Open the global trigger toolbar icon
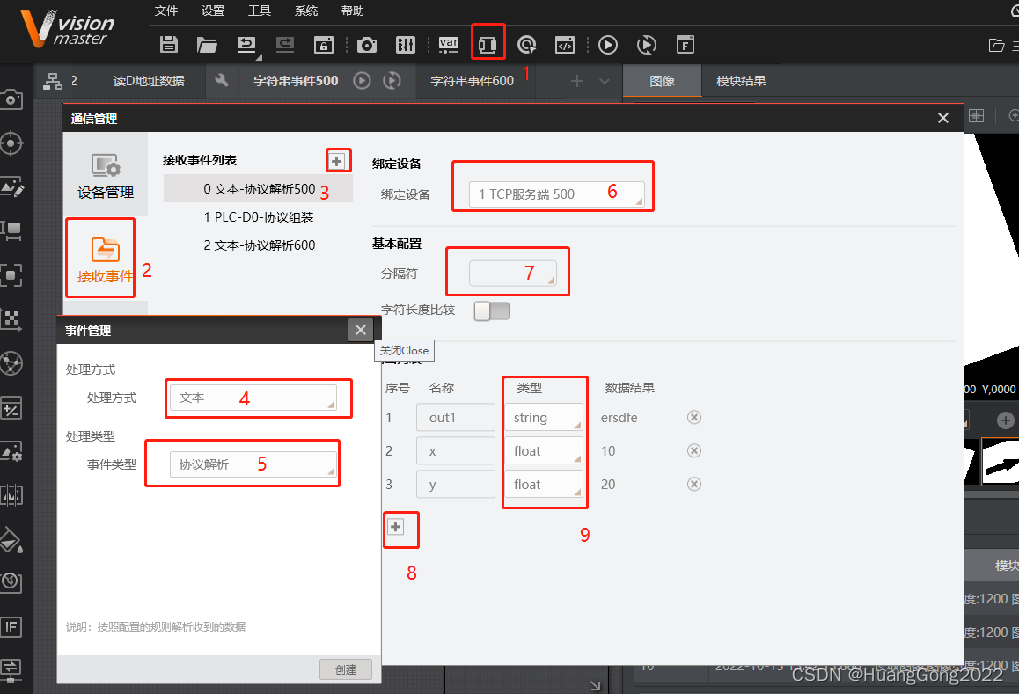This screenshot has height=695, width=1019. tap(526, 44)
